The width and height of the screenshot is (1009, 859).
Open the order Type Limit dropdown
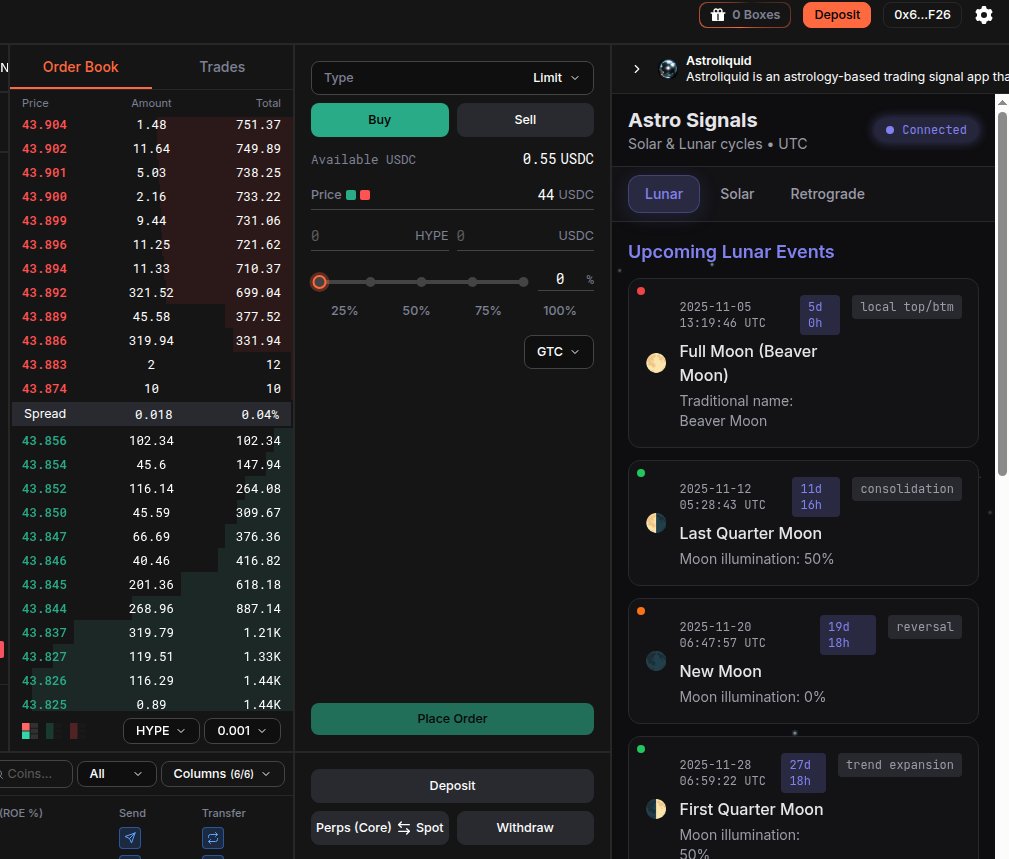tap(452, 78)
